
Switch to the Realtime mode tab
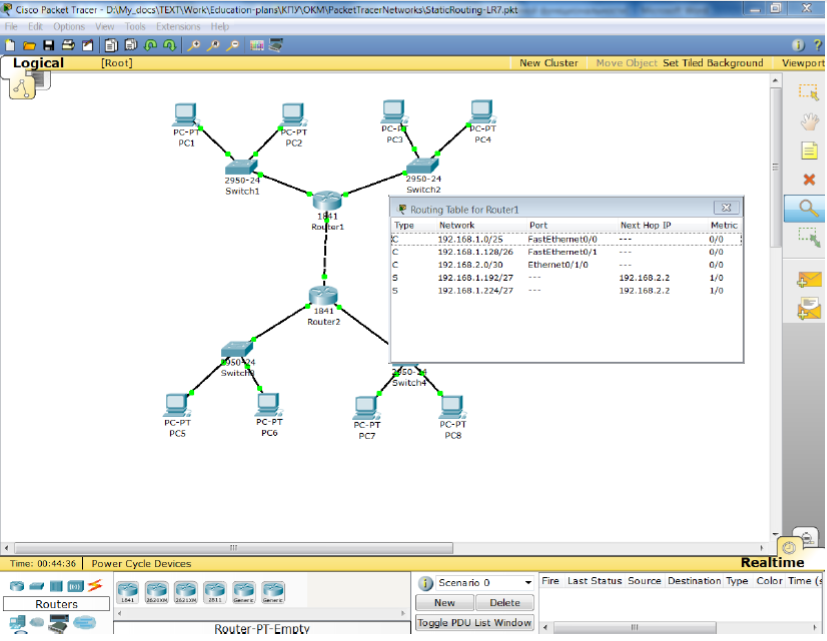pyautogui.click(x=772, y=562)
